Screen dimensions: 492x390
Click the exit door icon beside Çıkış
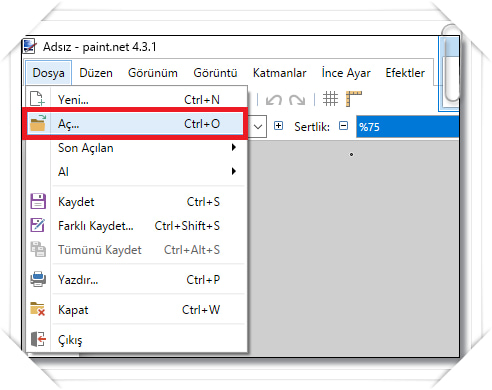point(38,339)
